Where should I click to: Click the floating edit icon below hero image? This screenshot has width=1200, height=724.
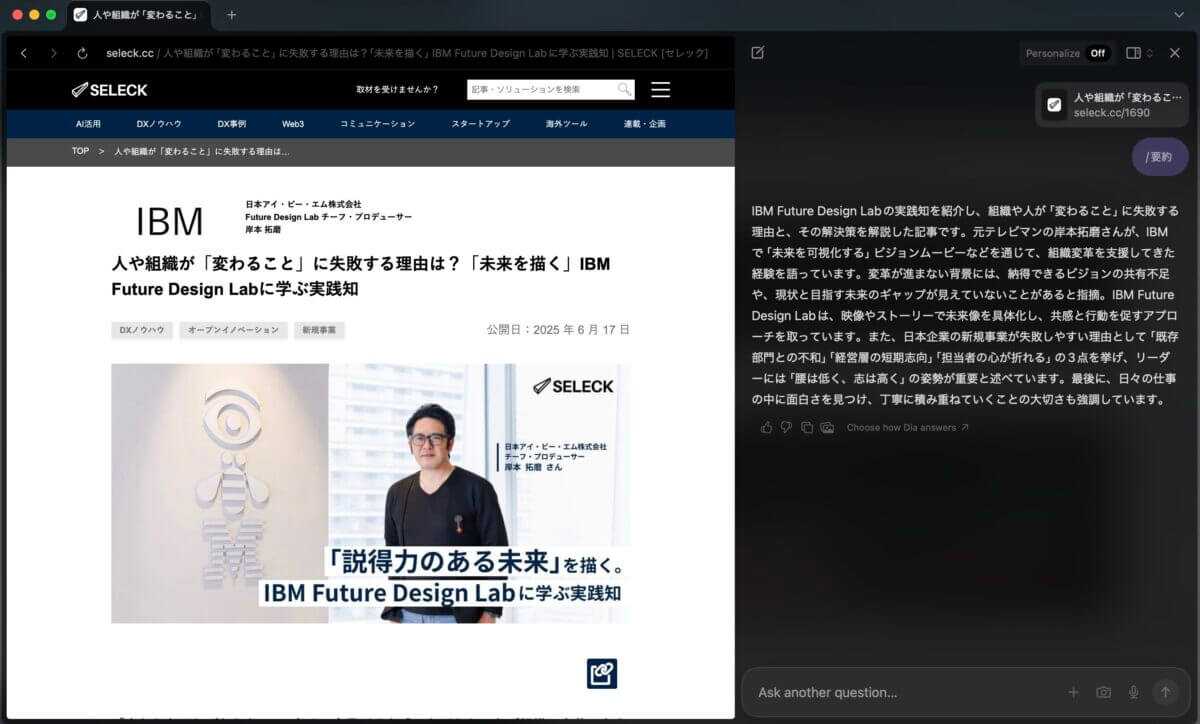(602, 673)
